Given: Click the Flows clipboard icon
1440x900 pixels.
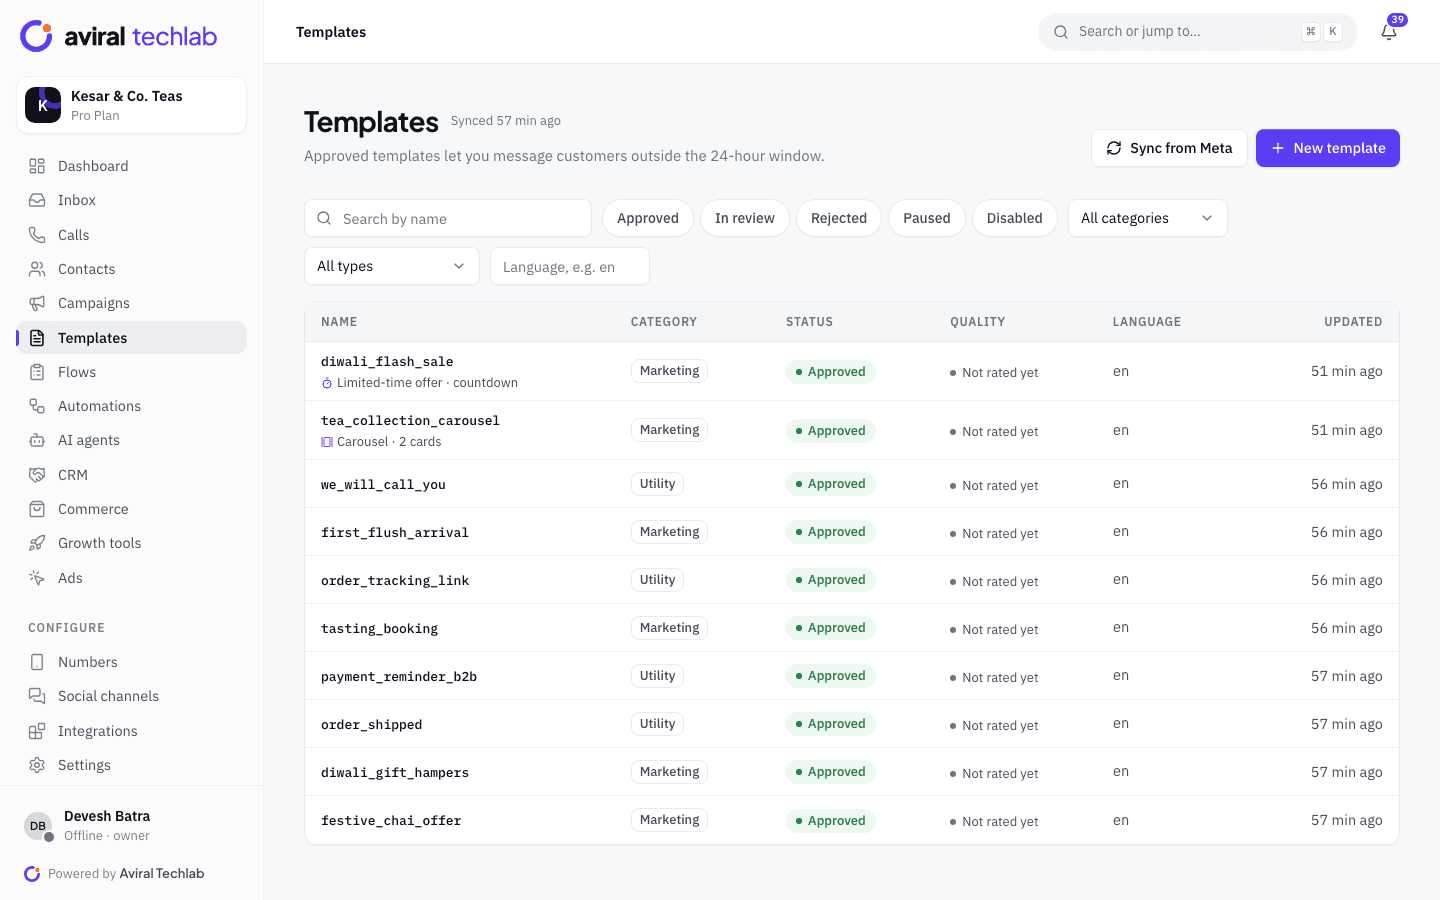Looking at the screenshot, I should 37,372.
